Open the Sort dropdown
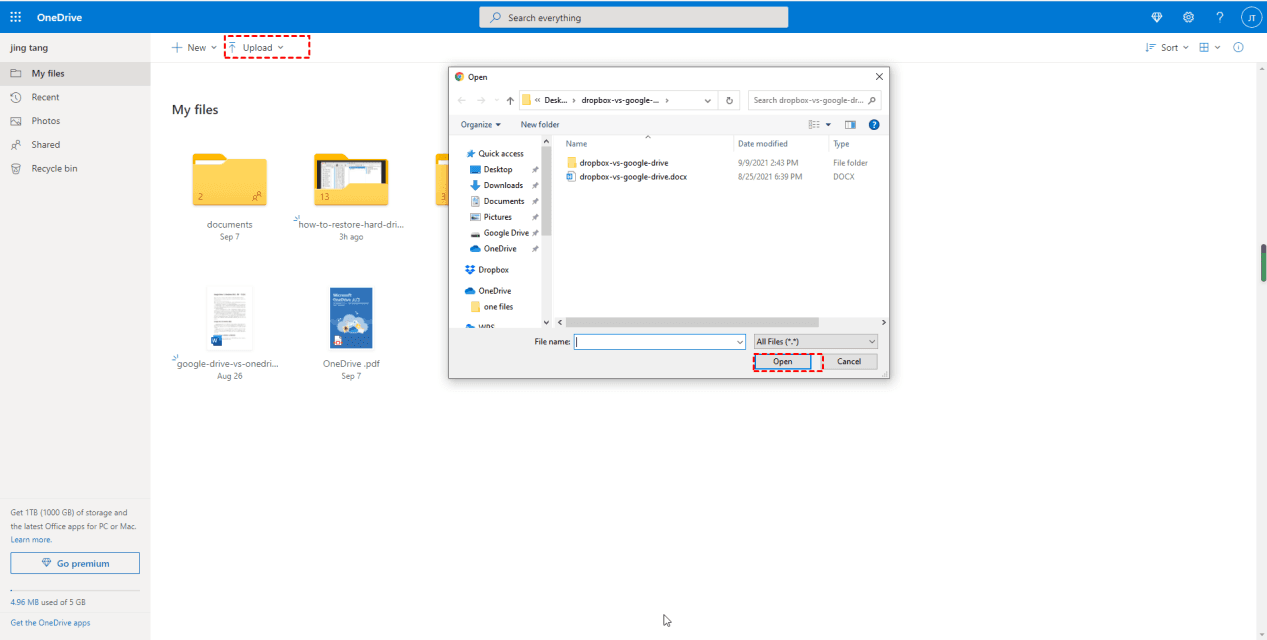The height and width of the screenshot is (640, 1267). 1167,47
